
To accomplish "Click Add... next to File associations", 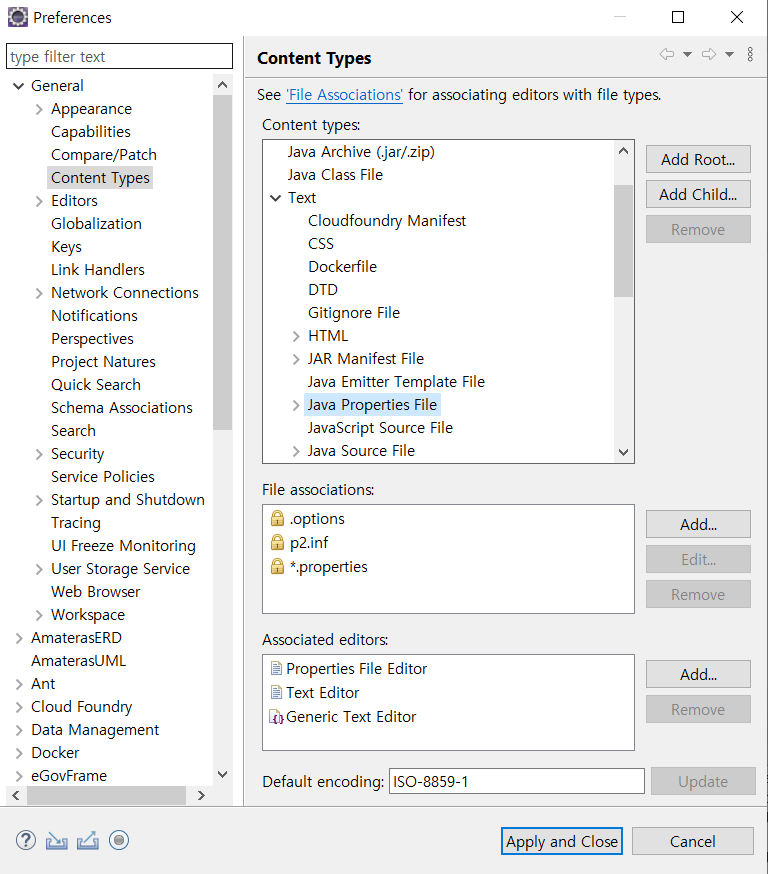I will (x=698, y=525).
